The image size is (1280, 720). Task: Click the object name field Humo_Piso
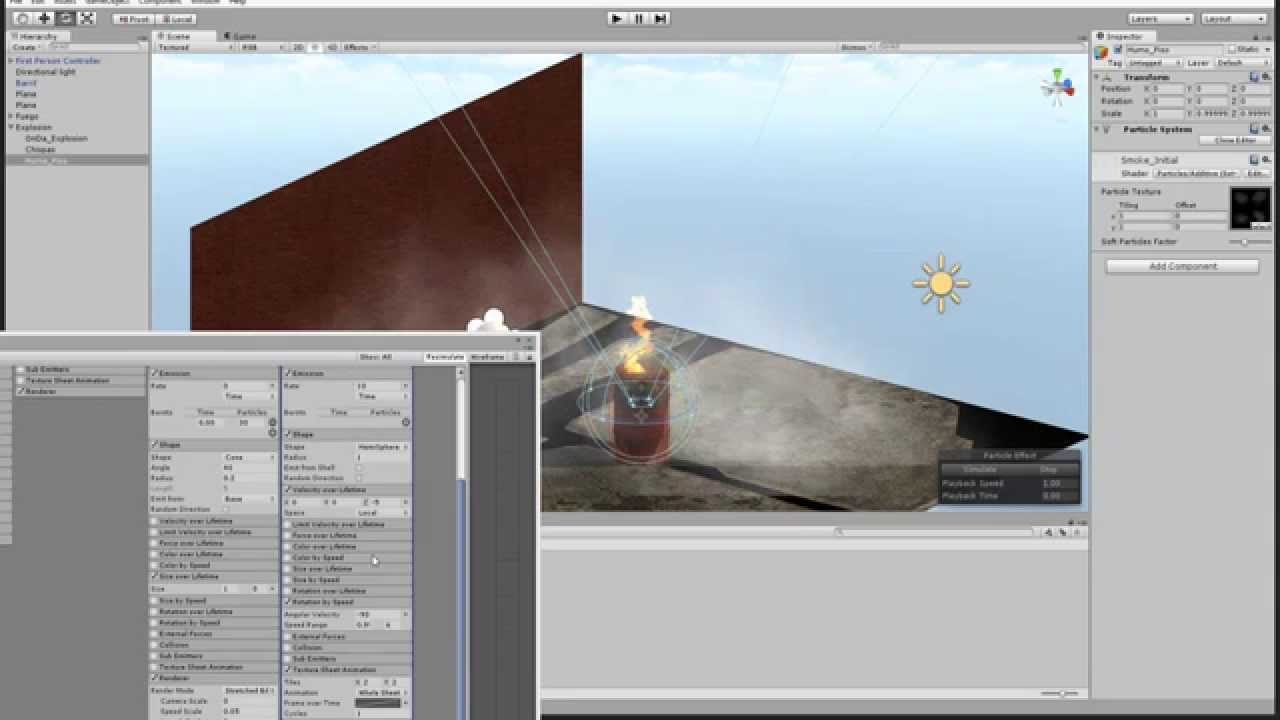[x=1173, y=49]
